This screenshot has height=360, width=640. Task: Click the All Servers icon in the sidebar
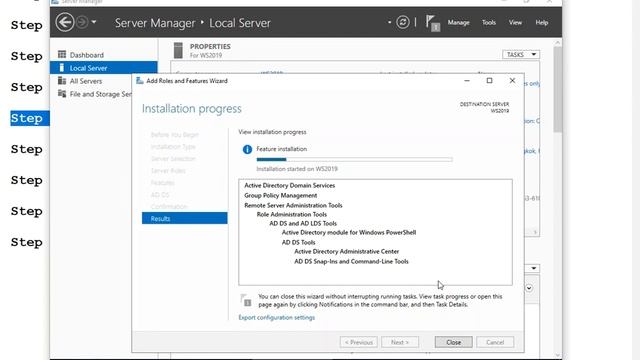pyautogui.click(x=62, y=80)
